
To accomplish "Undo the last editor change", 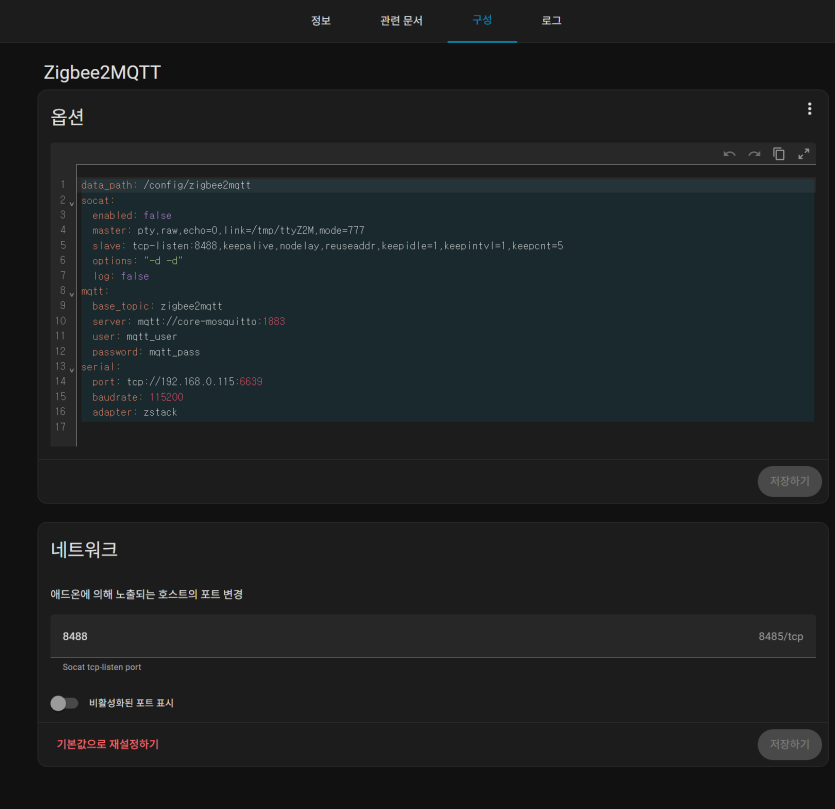I will 730,154.
